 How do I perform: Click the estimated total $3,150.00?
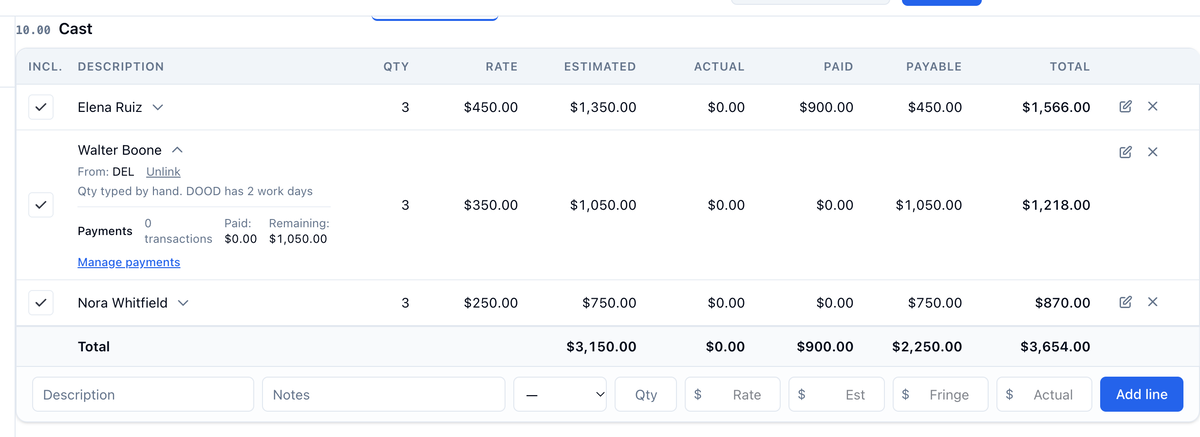point(601,347)
